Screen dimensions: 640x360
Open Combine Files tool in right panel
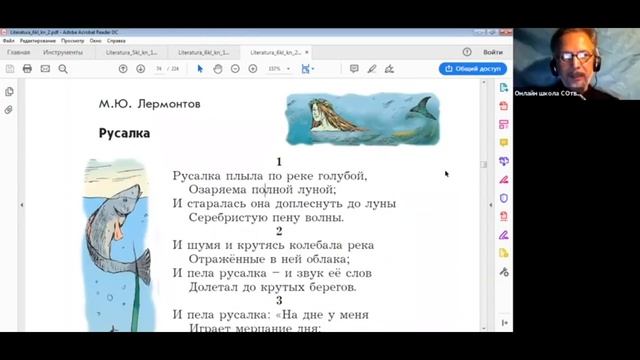click(504, 161)
